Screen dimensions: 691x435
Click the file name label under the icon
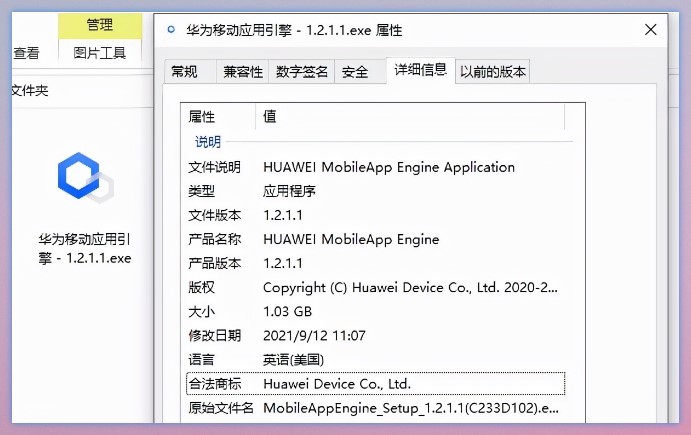[x=85, y=249]
